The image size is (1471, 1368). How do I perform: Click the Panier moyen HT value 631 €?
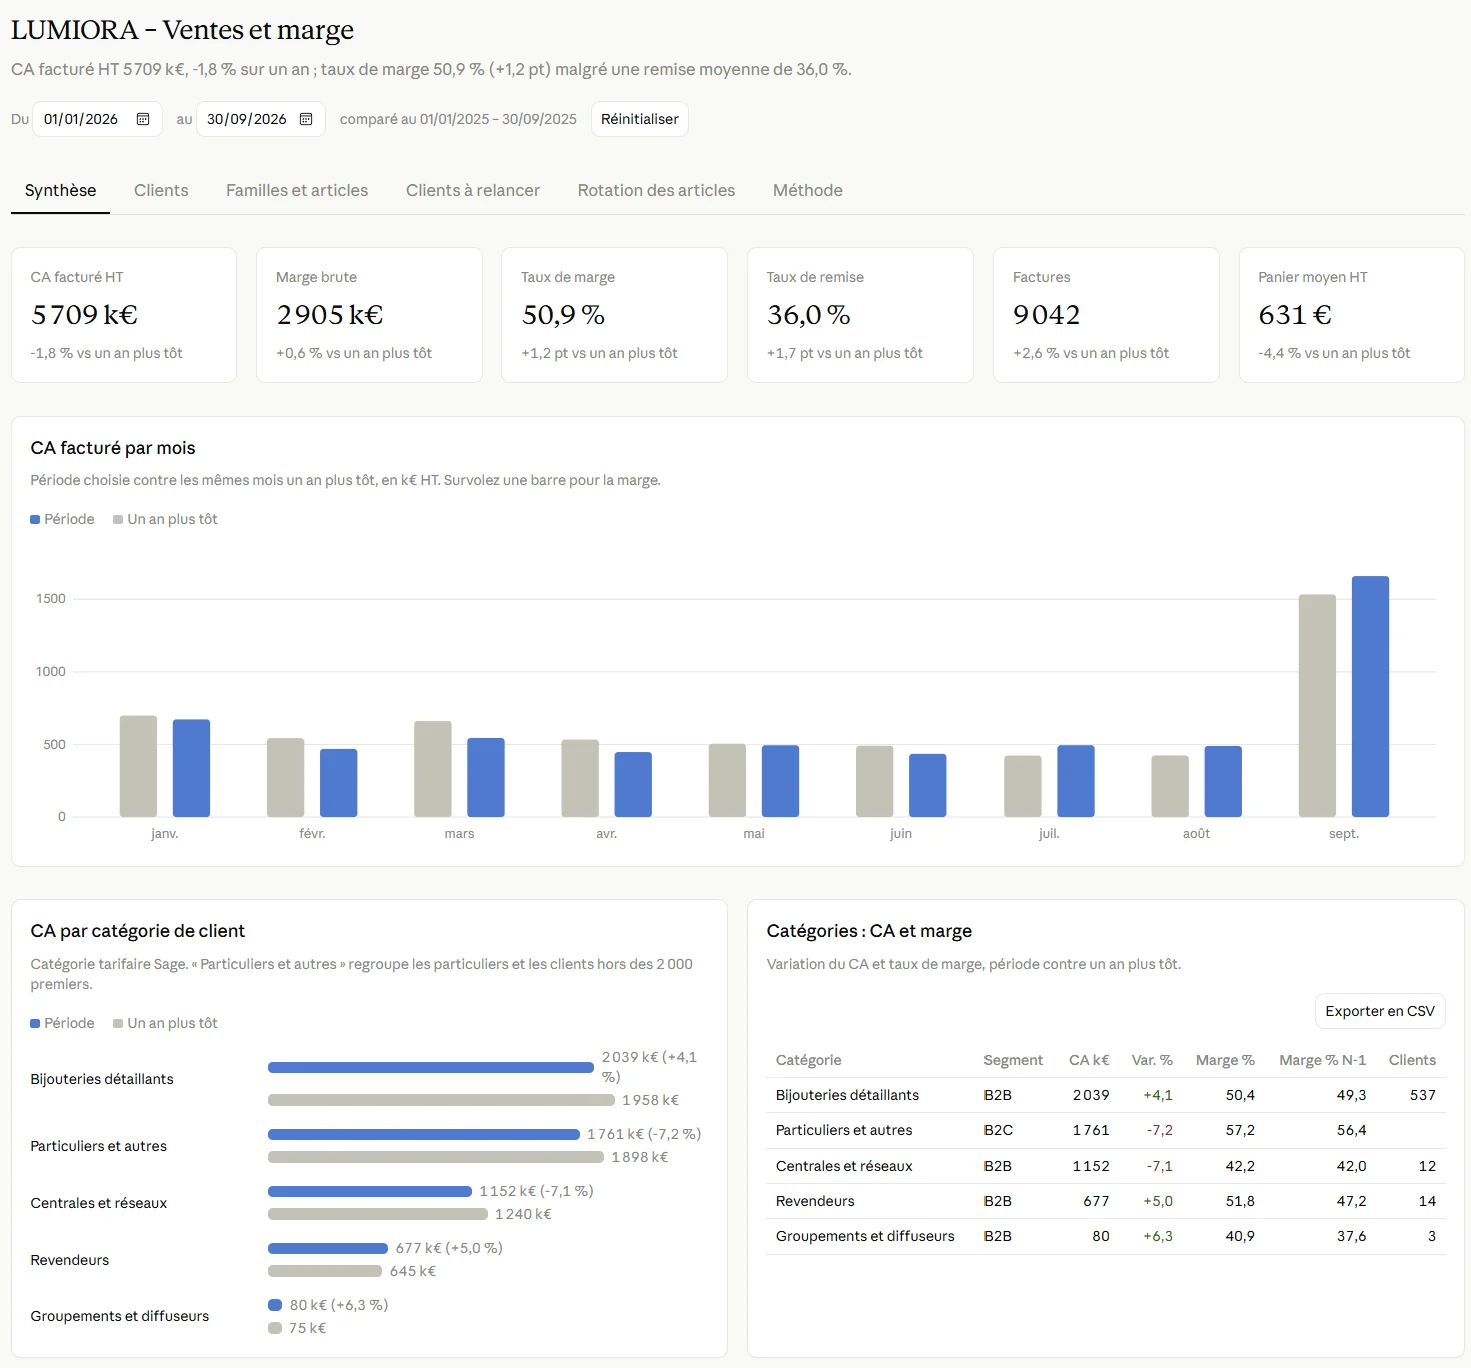click(1295, 315)
